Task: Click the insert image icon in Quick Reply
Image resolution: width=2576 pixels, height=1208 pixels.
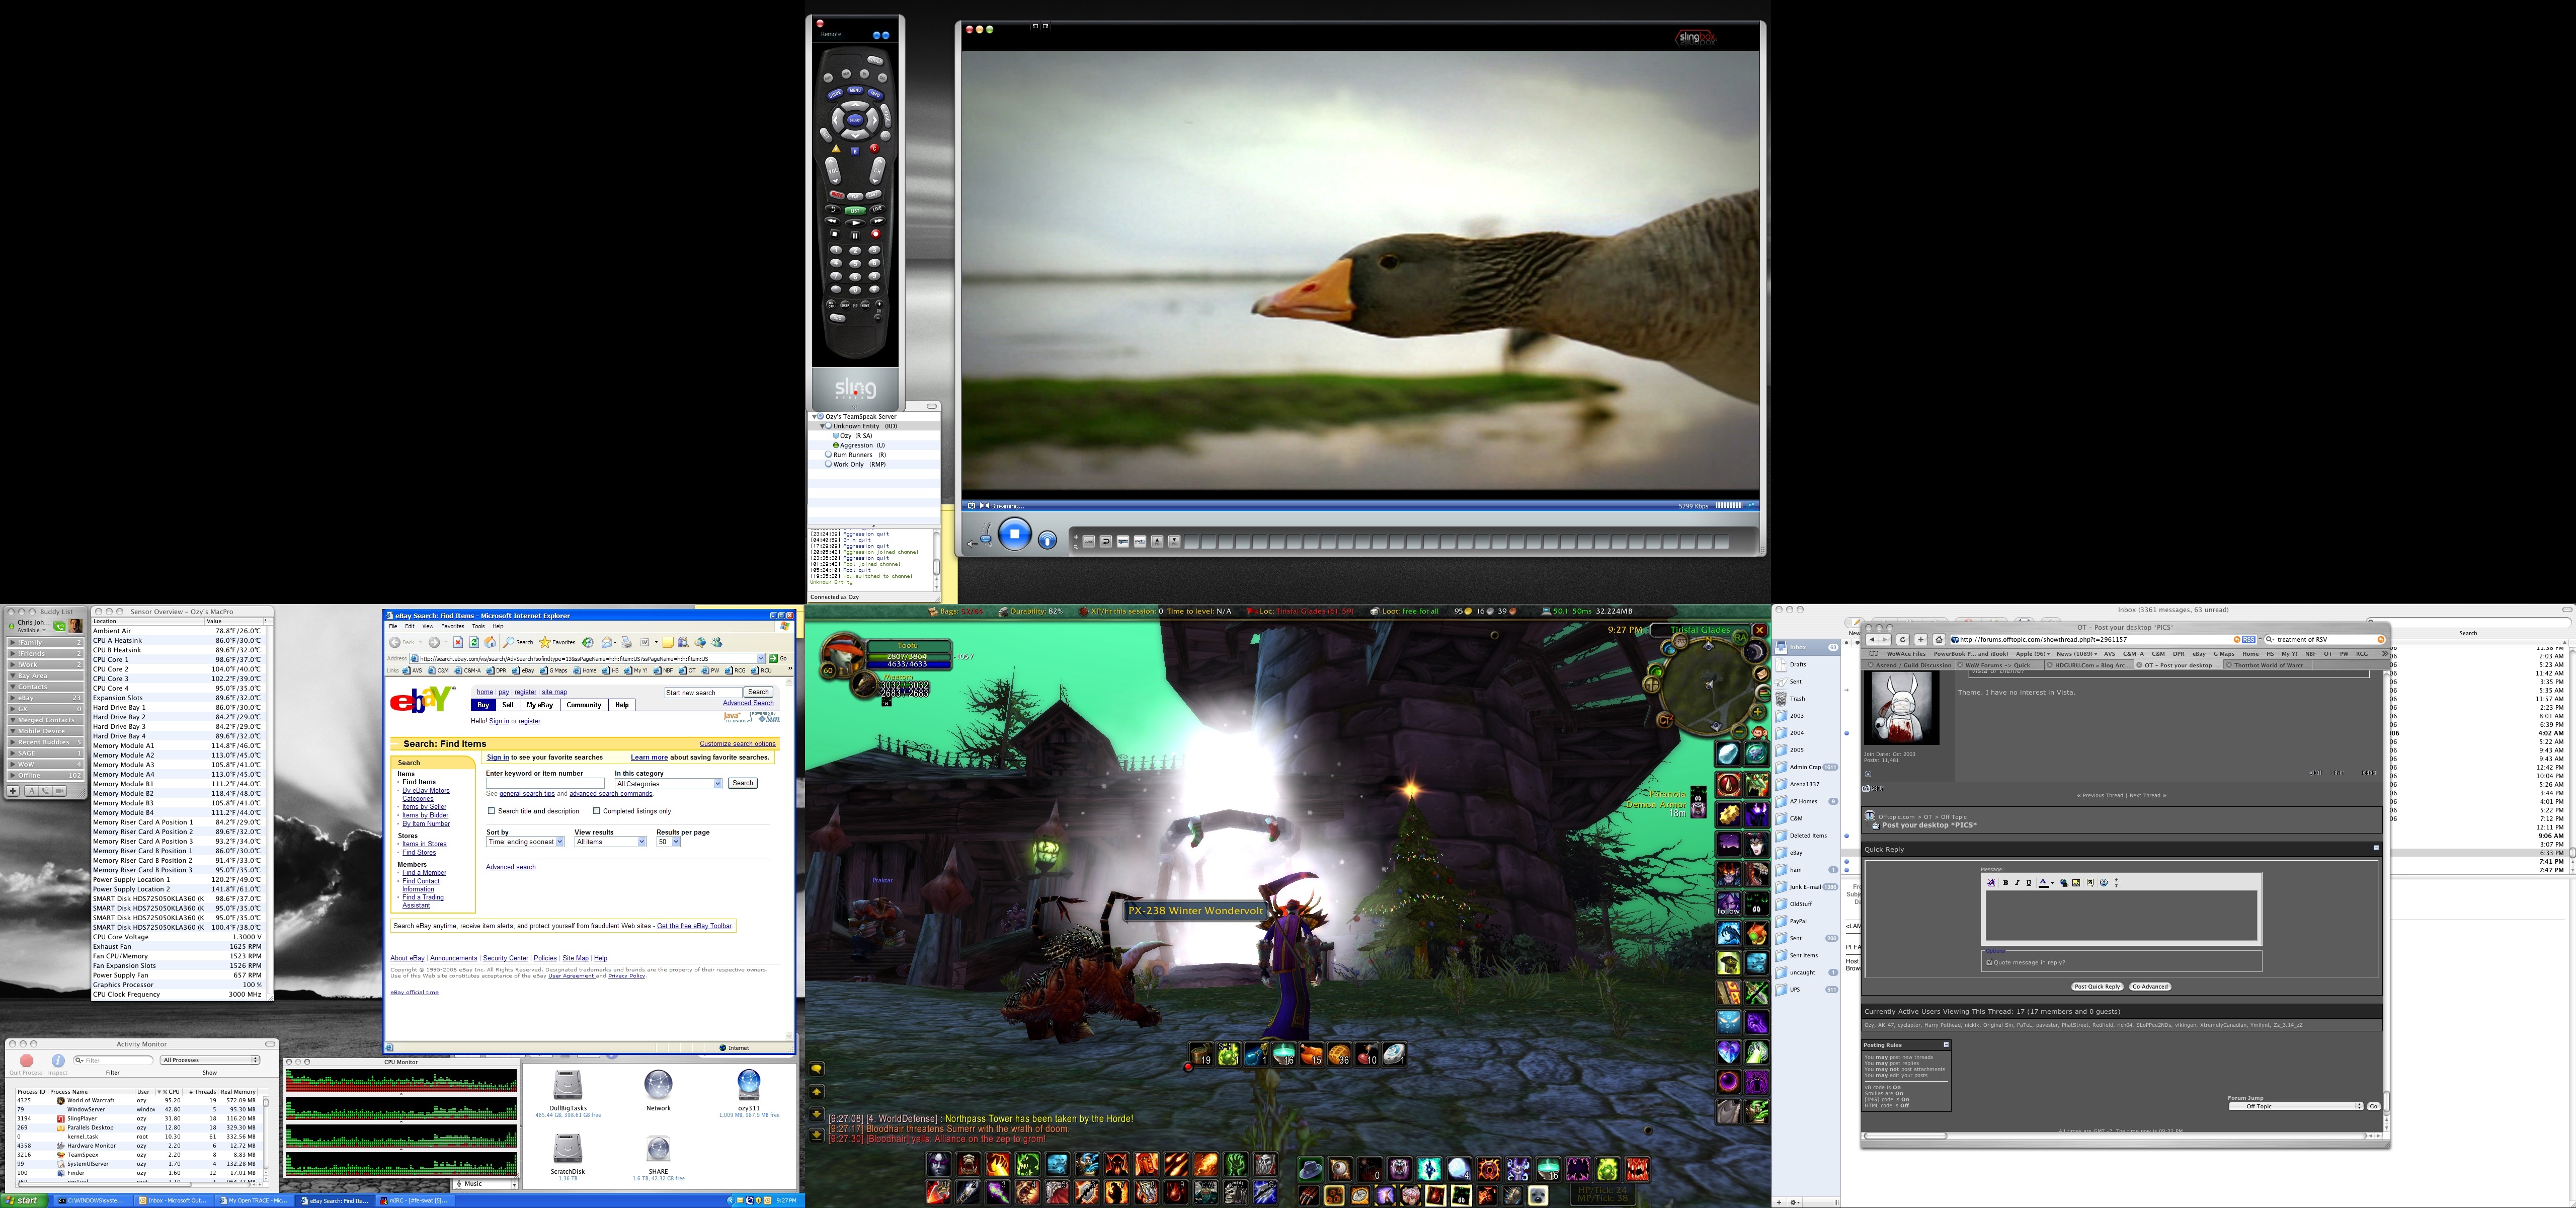Action: click(2076, 883)
